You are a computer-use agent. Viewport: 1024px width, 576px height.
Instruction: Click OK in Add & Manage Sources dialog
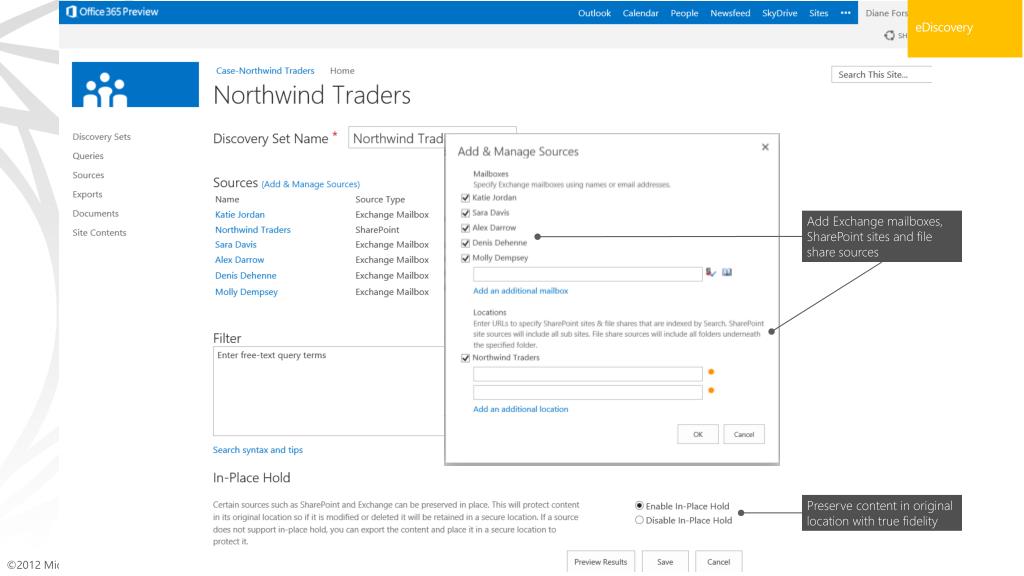pos(697,434)
